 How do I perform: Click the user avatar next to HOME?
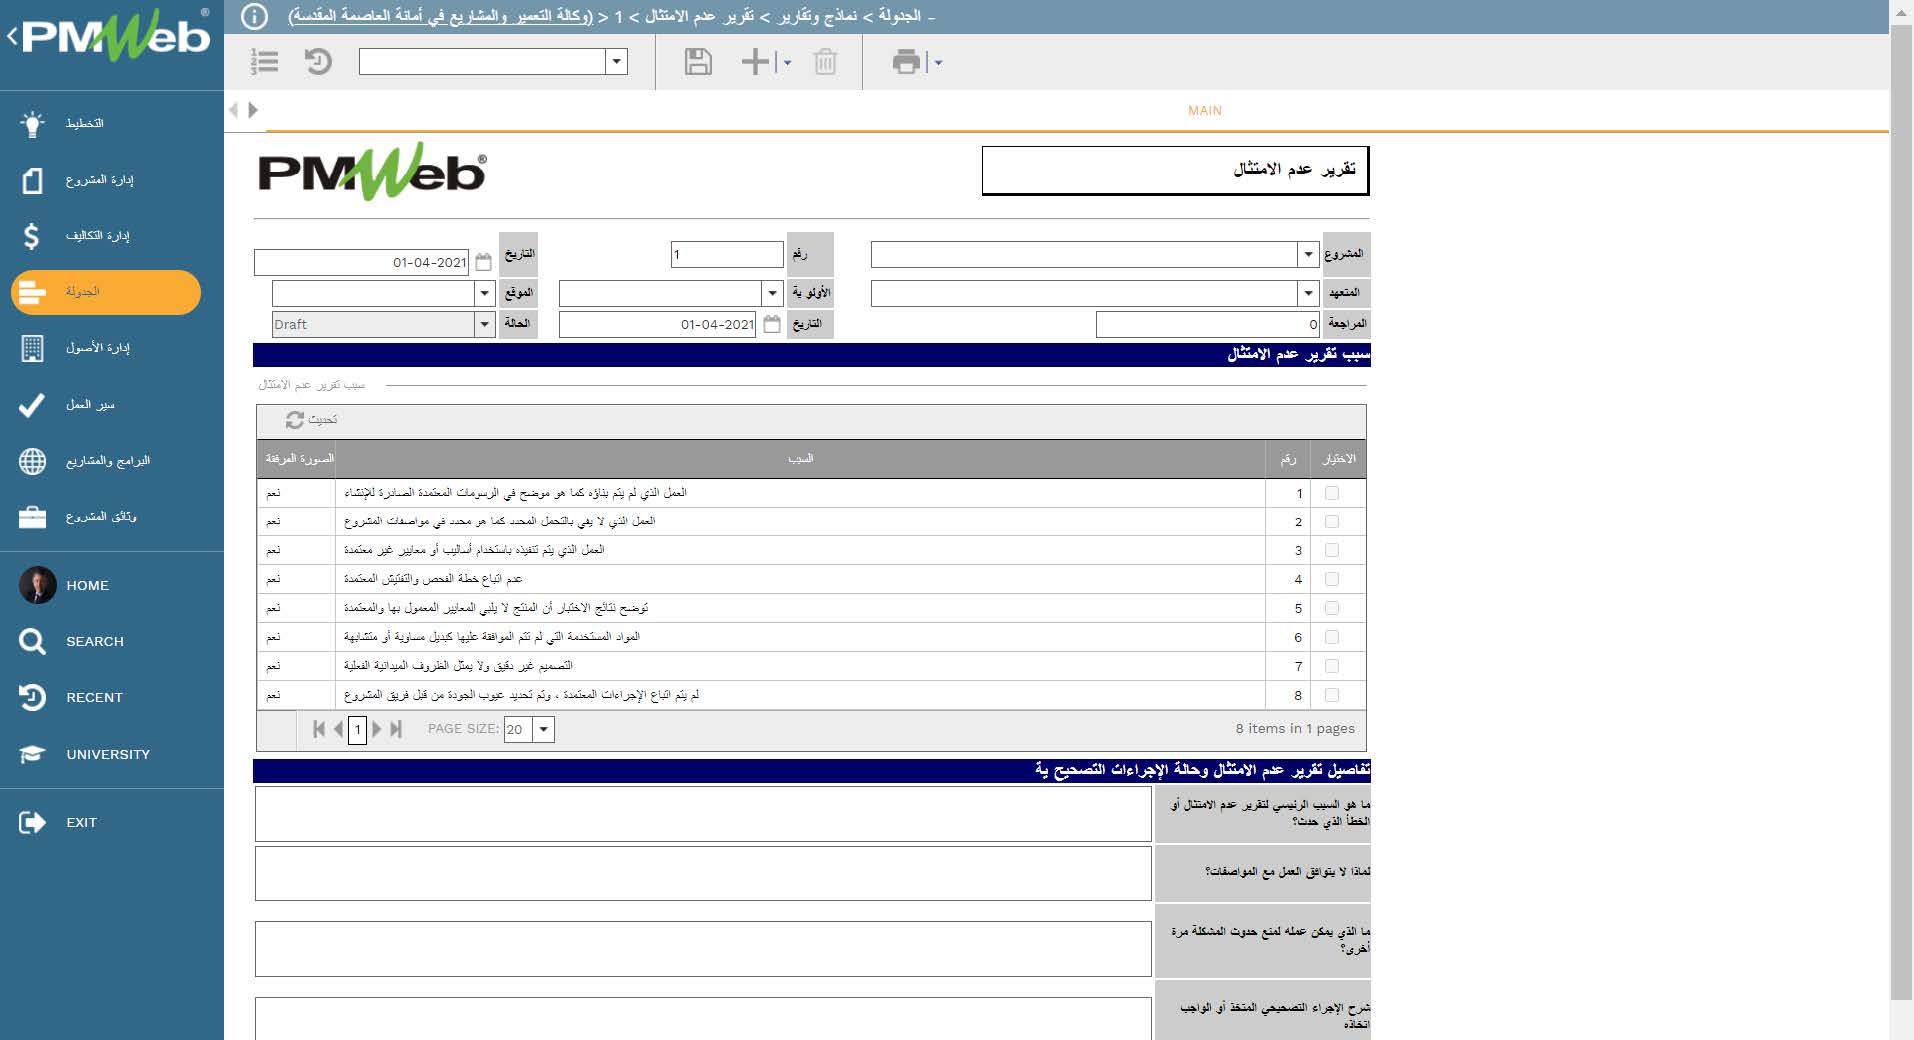point(38,585)
